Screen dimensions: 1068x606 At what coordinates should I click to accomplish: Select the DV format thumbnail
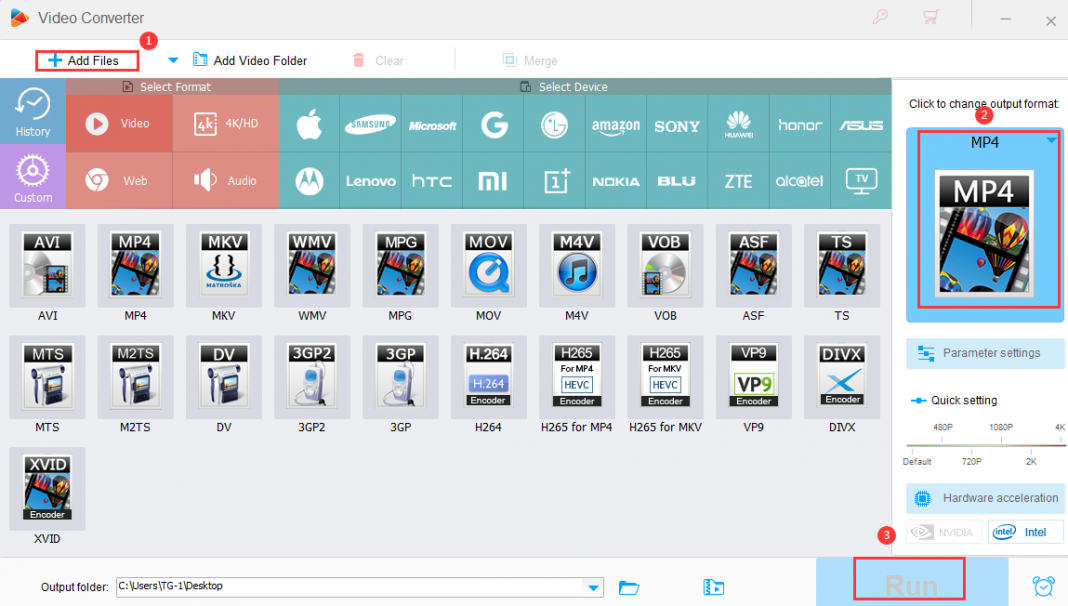(223, 377)
